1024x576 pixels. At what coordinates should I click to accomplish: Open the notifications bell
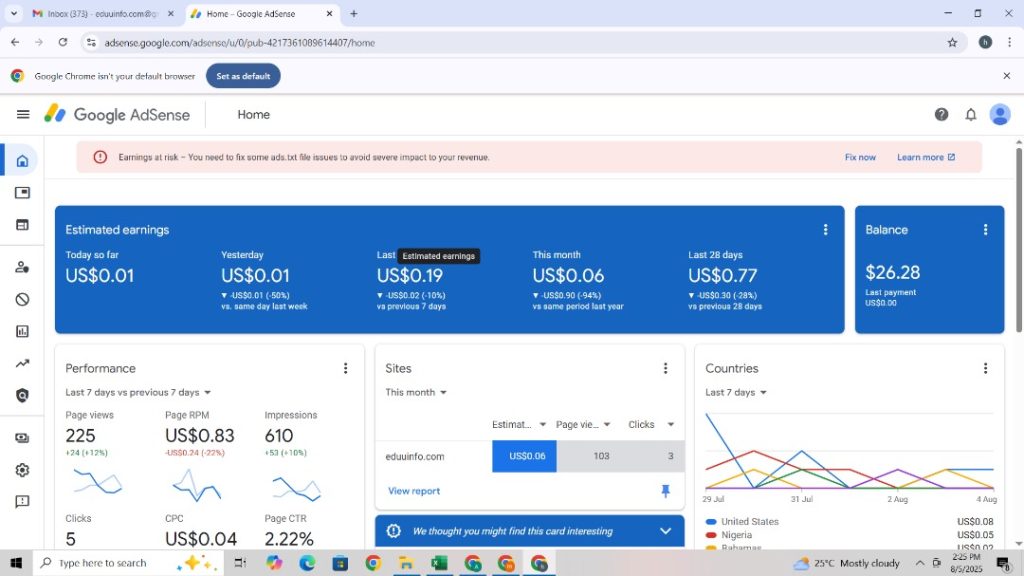point(970,114)
